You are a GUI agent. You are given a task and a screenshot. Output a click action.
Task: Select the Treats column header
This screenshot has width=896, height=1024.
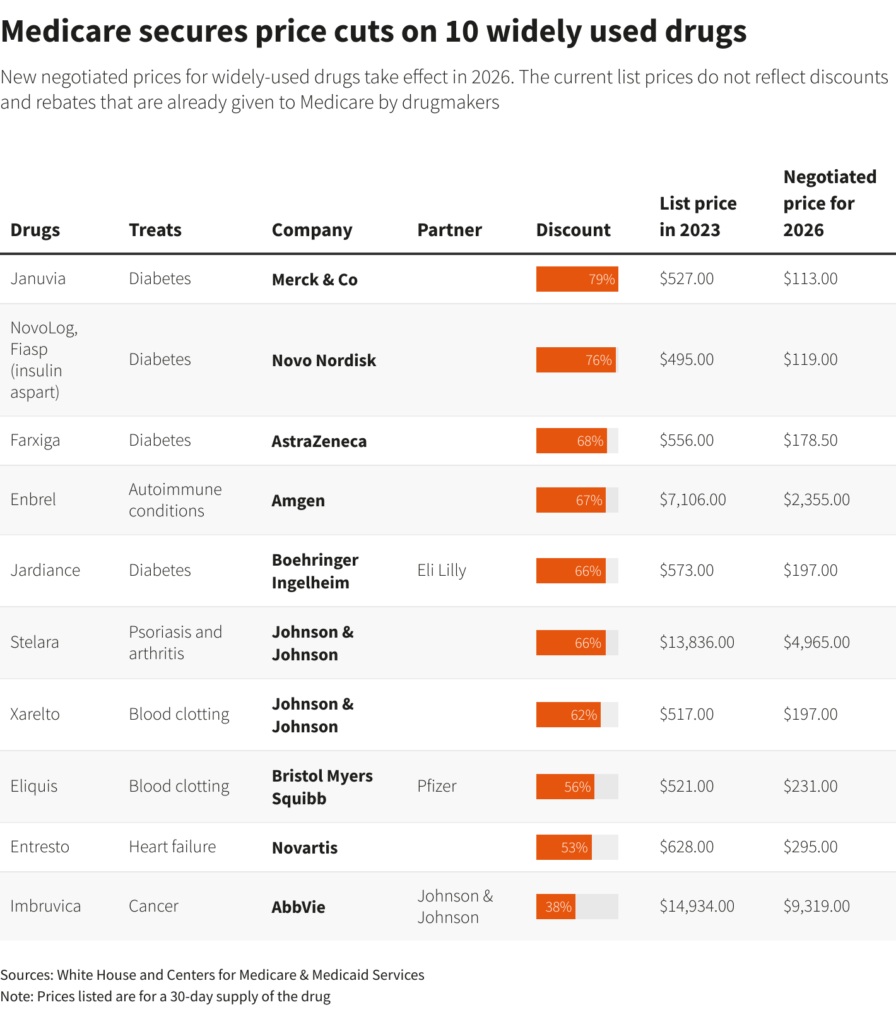pyautogui.click(x=155, y=230)
